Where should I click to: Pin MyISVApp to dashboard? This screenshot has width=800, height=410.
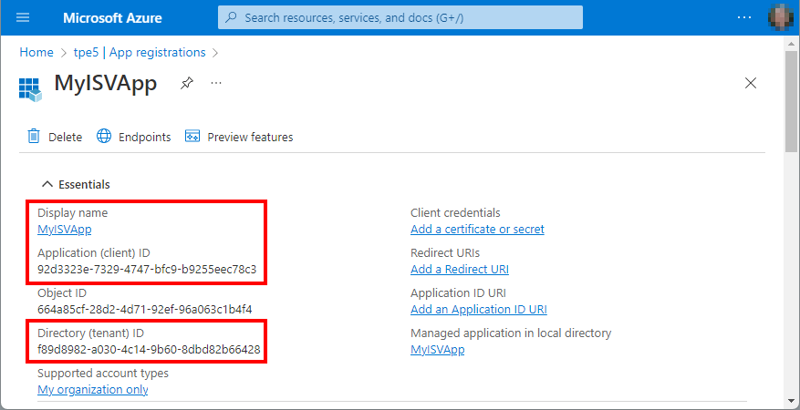(187, 83)
